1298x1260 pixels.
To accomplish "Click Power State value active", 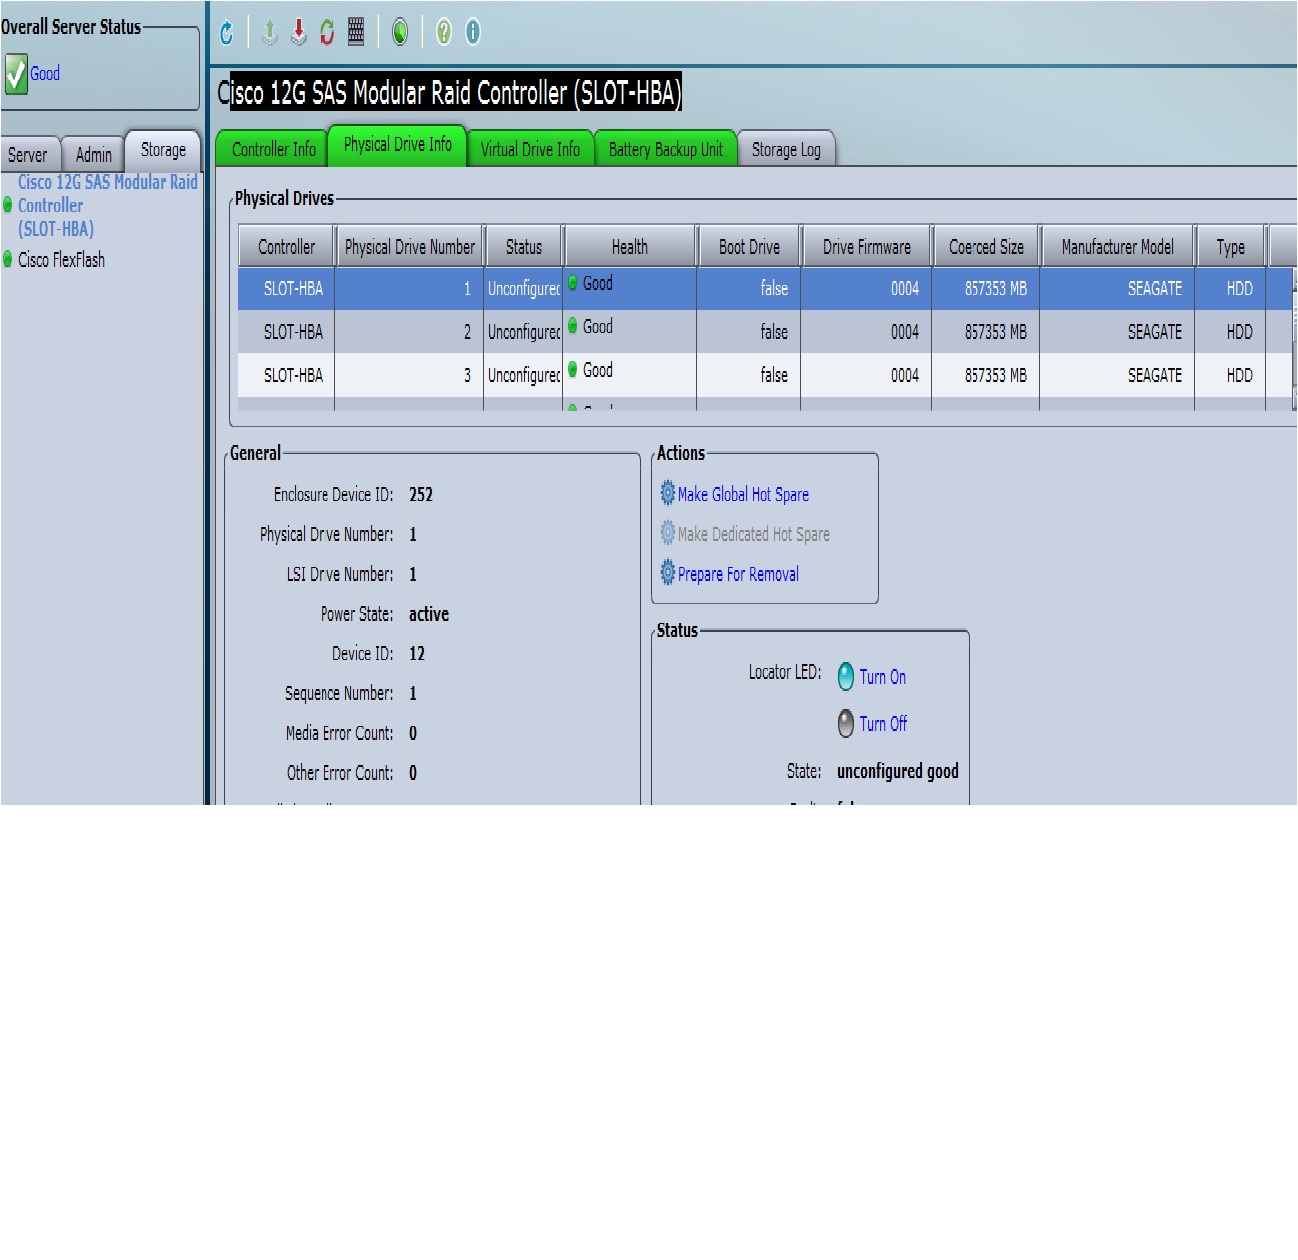I will (429, 614).
